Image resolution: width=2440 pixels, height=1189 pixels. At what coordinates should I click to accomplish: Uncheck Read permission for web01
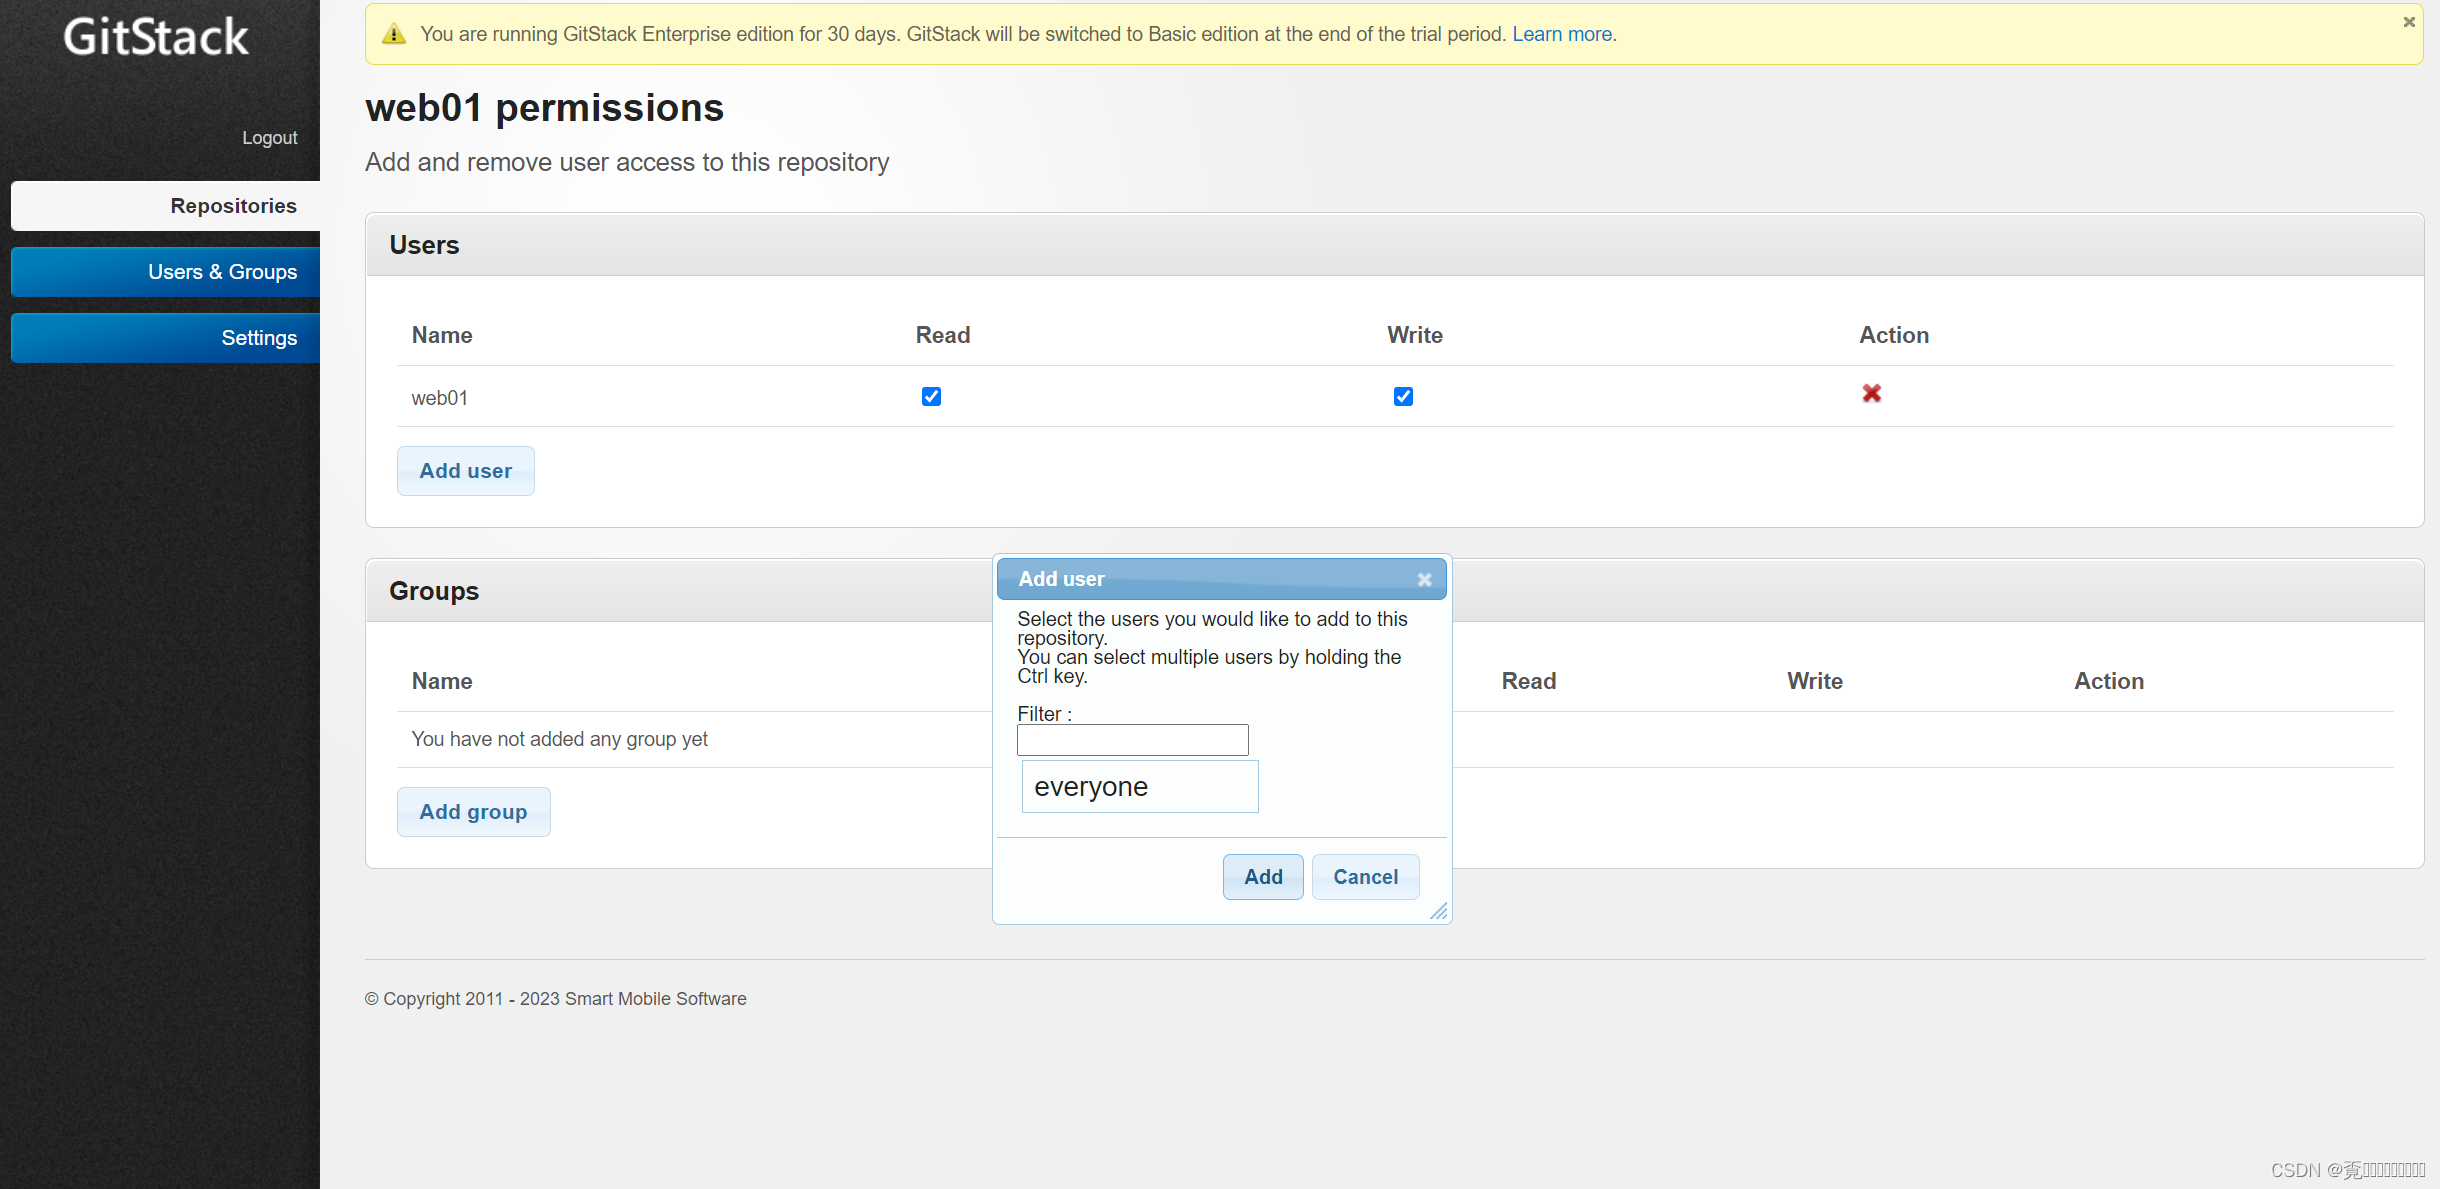coord(931,397)
